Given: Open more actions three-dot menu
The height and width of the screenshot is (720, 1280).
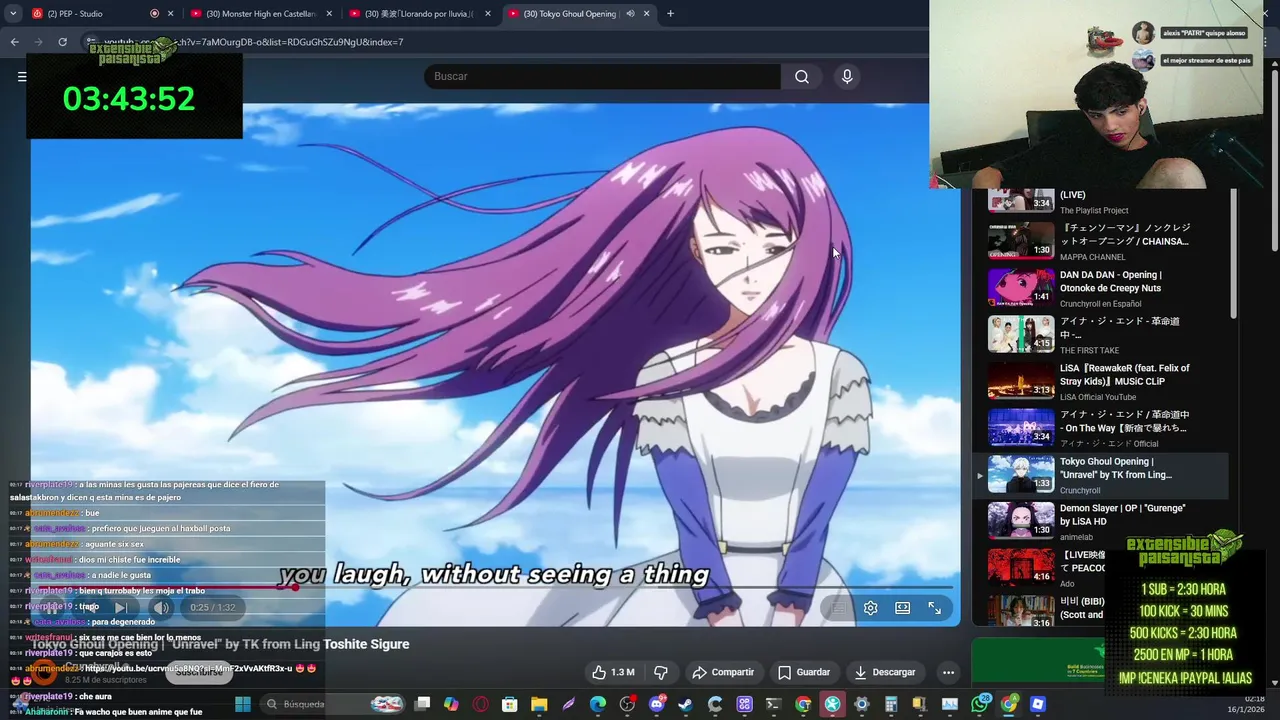Looking at the screenshot, I should click(948, 672).
